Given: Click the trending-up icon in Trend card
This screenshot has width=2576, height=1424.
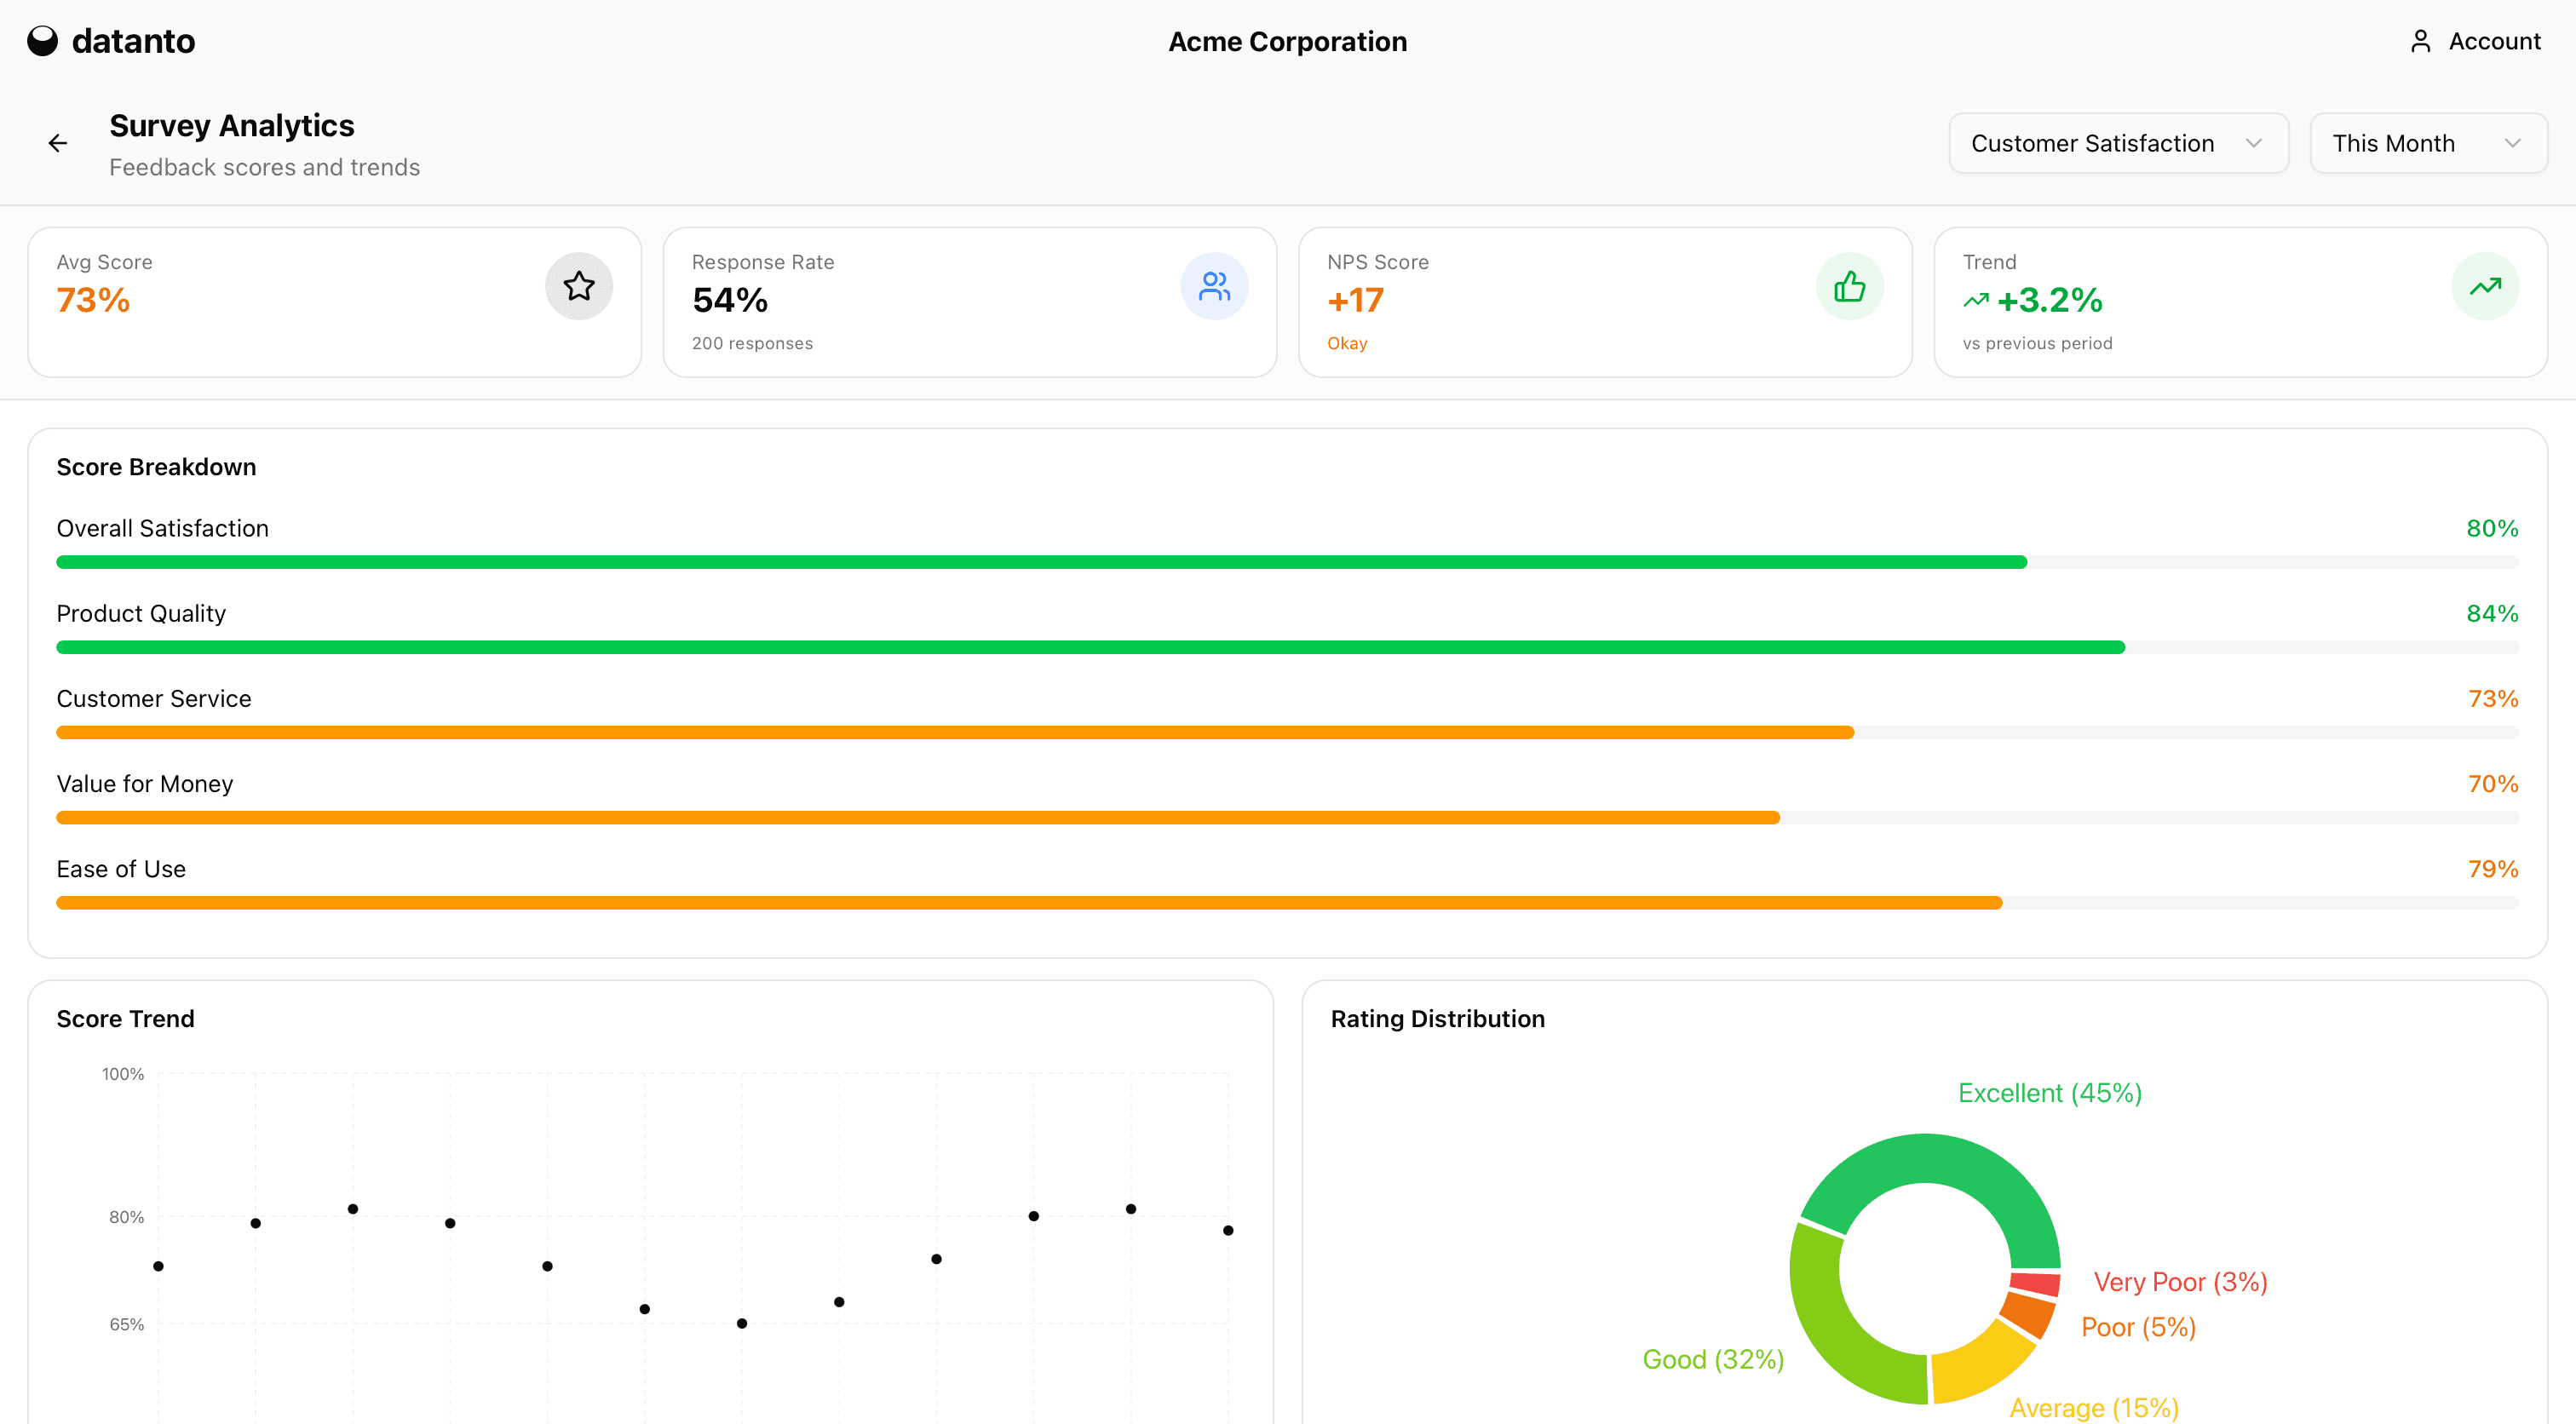Looking at the screenshot, I should coord(2485,287).
